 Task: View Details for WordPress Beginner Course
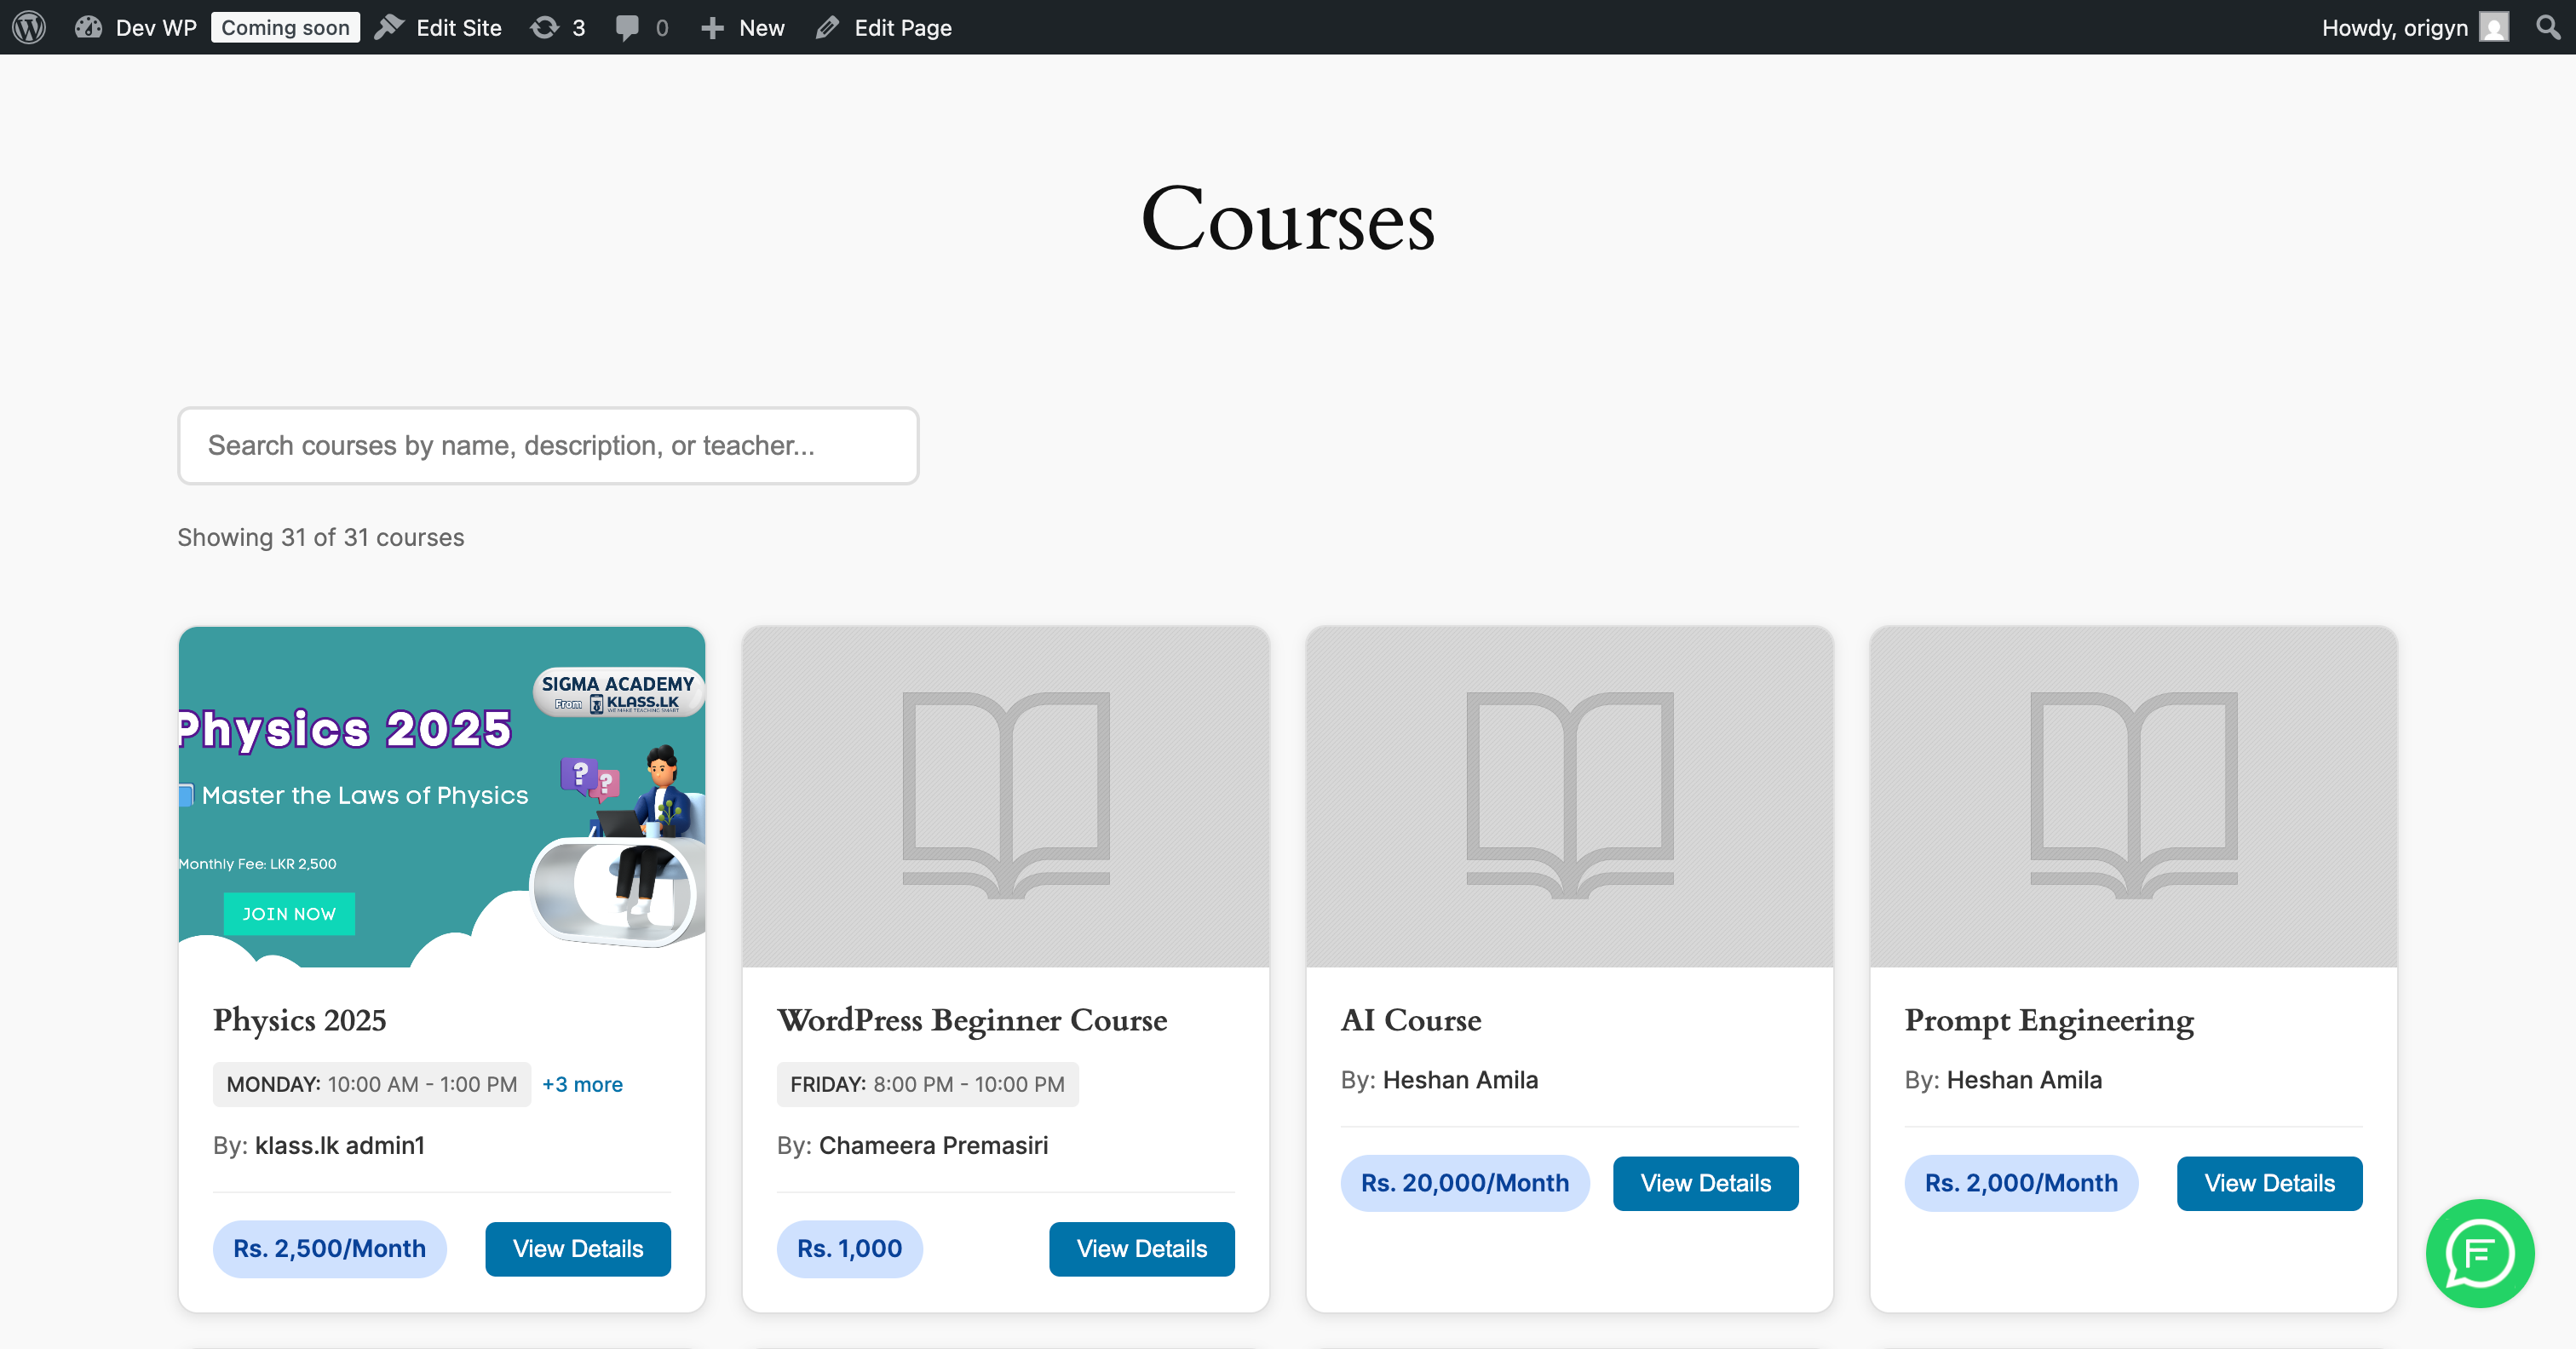1141,1248
